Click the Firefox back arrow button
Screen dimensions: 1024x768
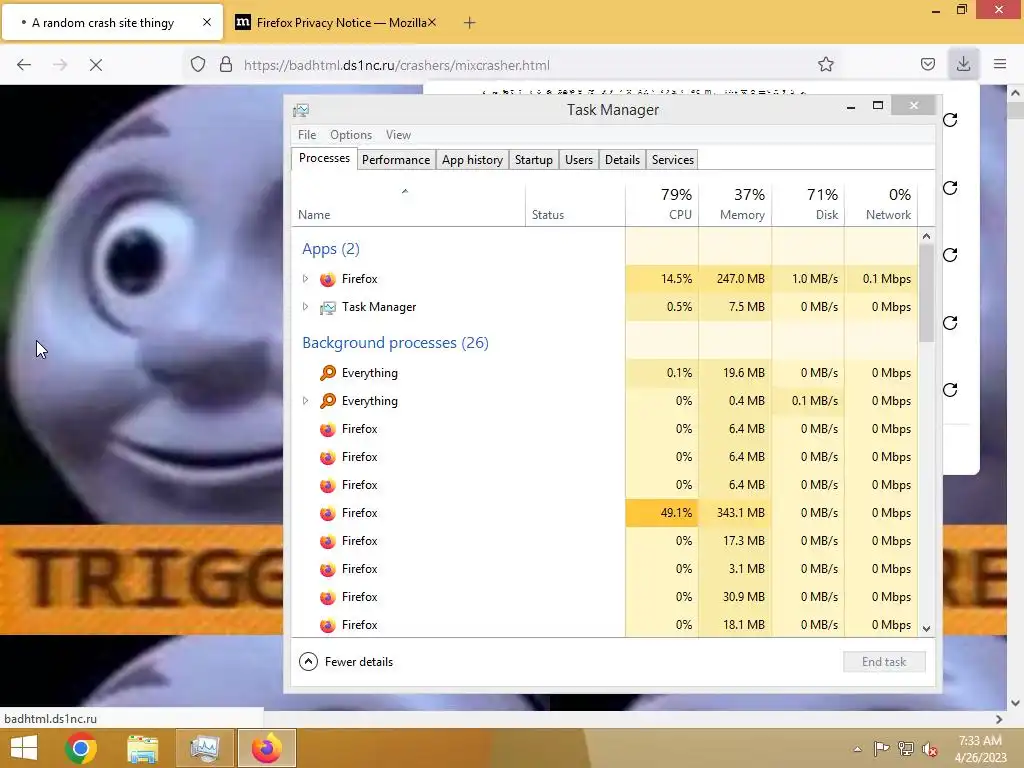point(24,65)
